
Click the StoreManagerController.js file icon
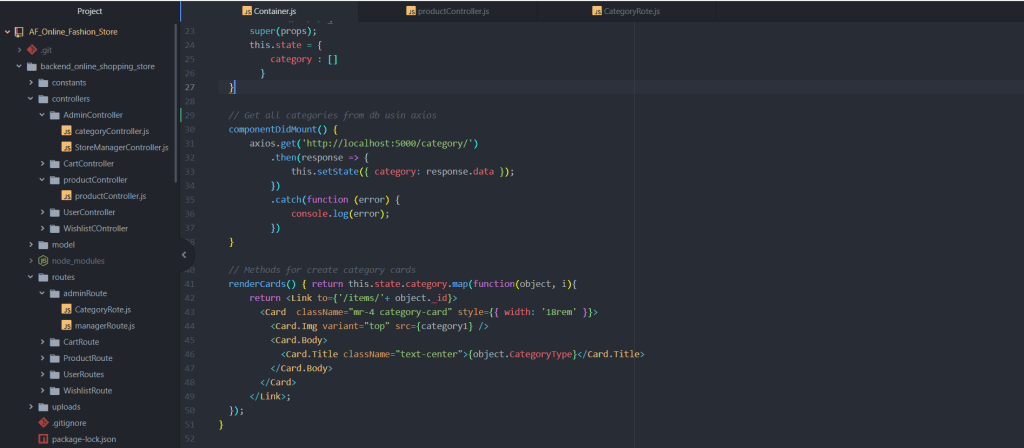pos(67,147)
